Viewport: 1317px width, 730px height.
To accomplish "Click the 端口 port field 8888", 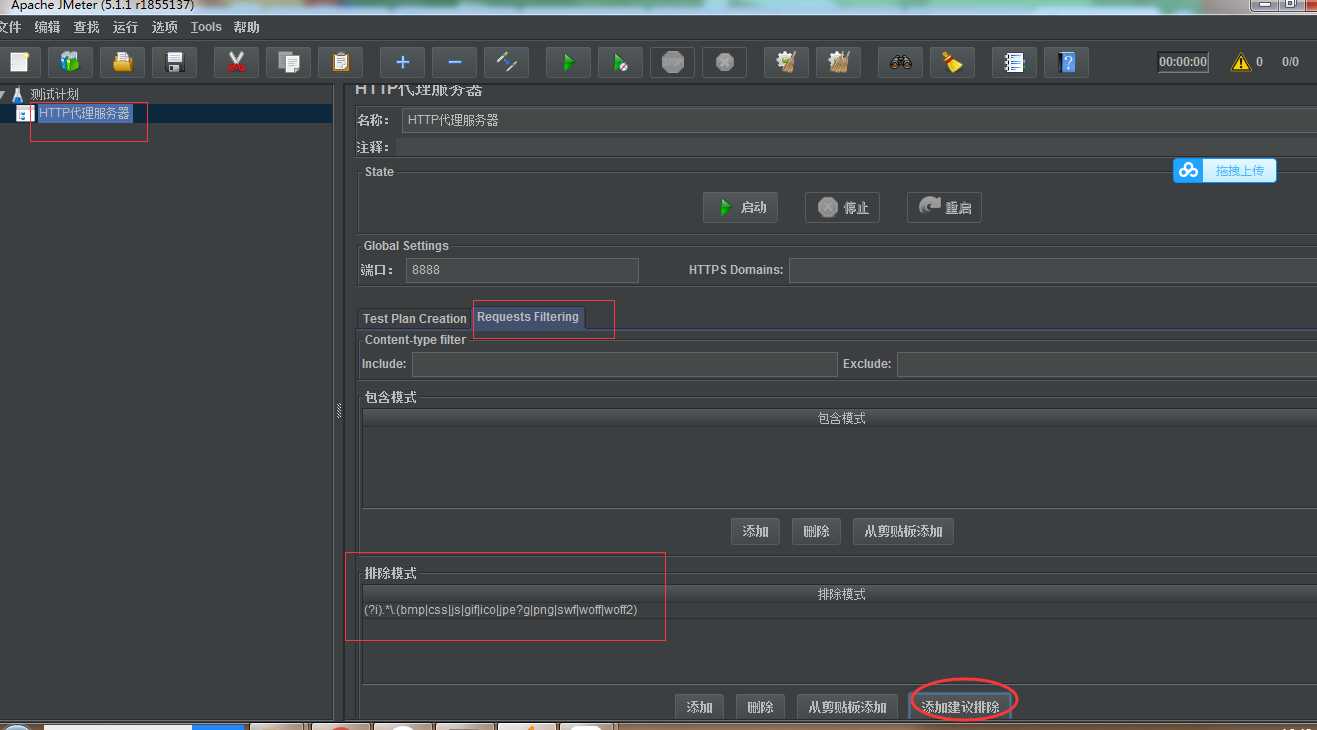I will pyautogui.click(x=522, y=270).
